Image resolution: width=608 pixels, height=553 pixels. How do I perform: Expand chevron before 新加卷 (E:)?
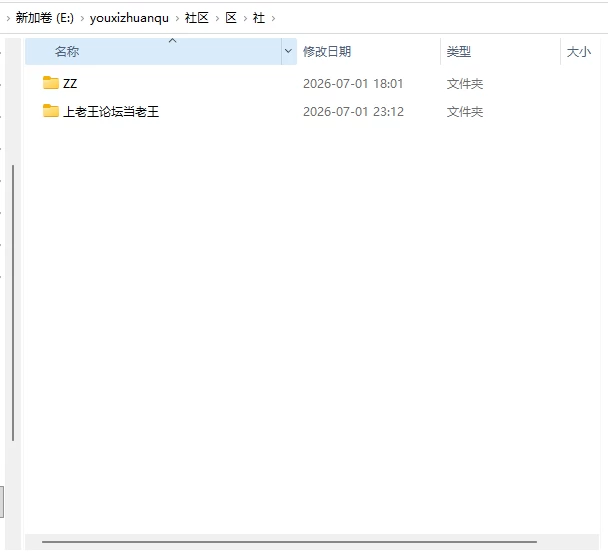click(x=8, y=18)
